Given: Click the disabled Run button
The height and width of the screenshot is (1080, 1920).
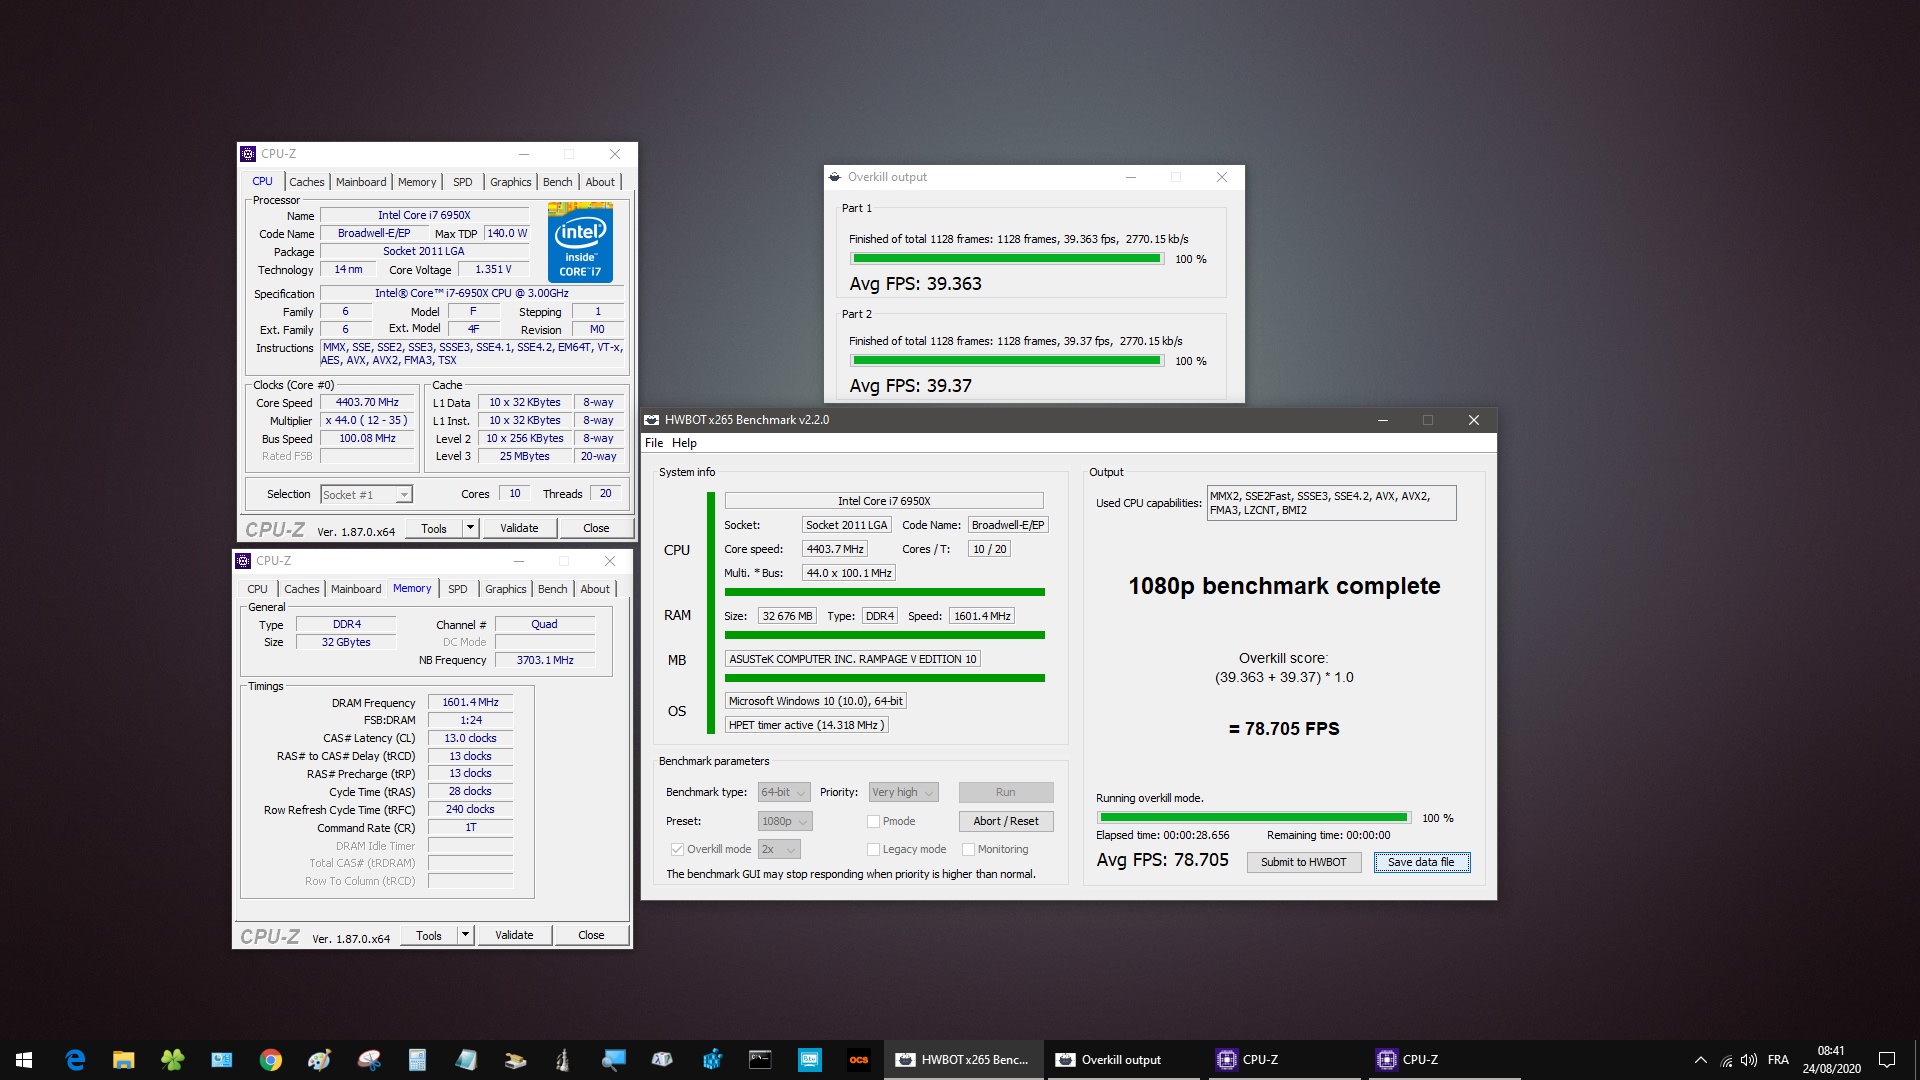Looking at the screenshot, I should pyautogui.click(x=1006, y=792).
